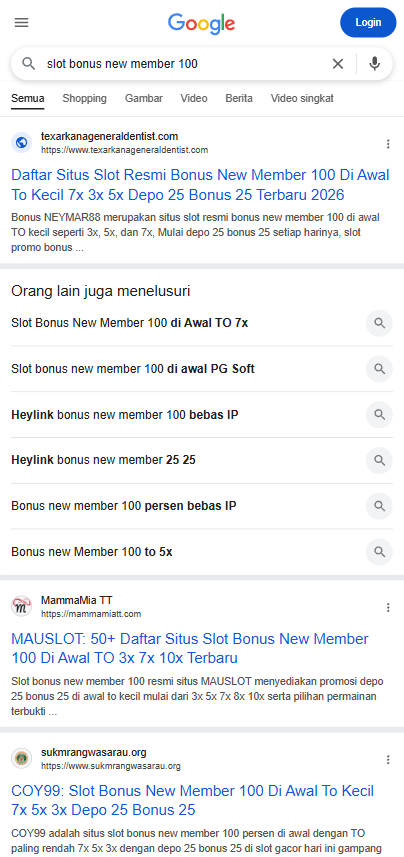The width and height of the screenshot is (404, 857).
Task: Click search icon for Heylink 25 25 row
Action: click(379, 460)
